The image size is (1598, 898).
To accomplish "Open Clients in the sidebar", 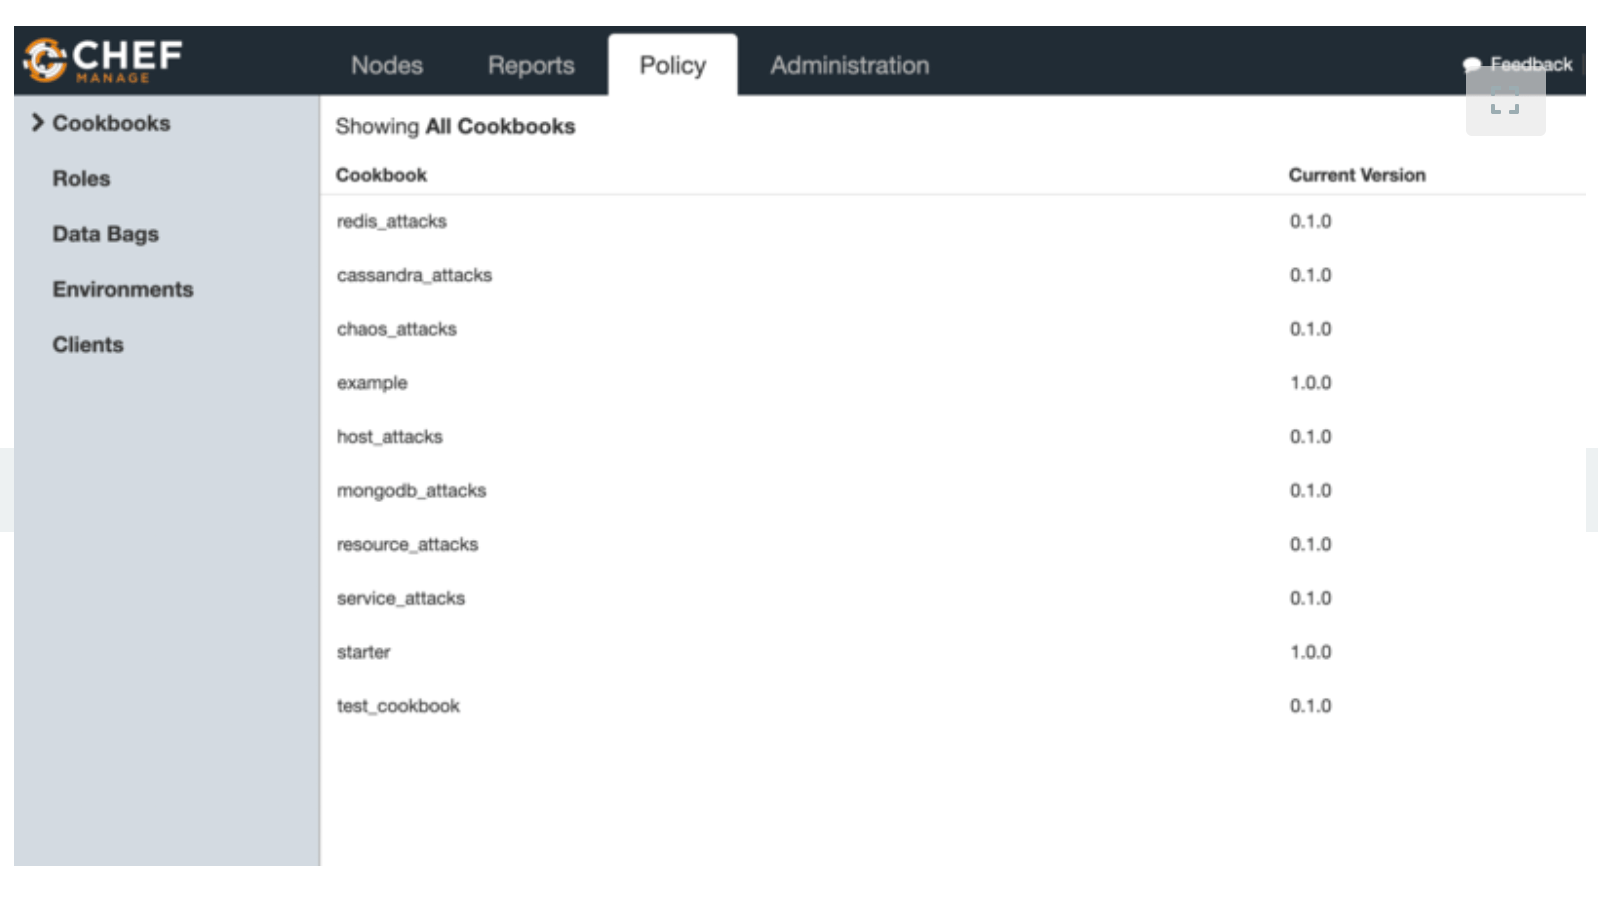I will coord(88,345).
